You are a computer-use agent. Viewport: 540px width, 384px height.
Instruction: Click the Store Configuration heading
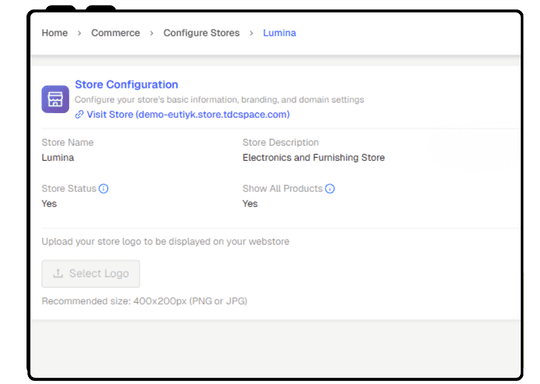pyautogui.click(x=126, y=84)
